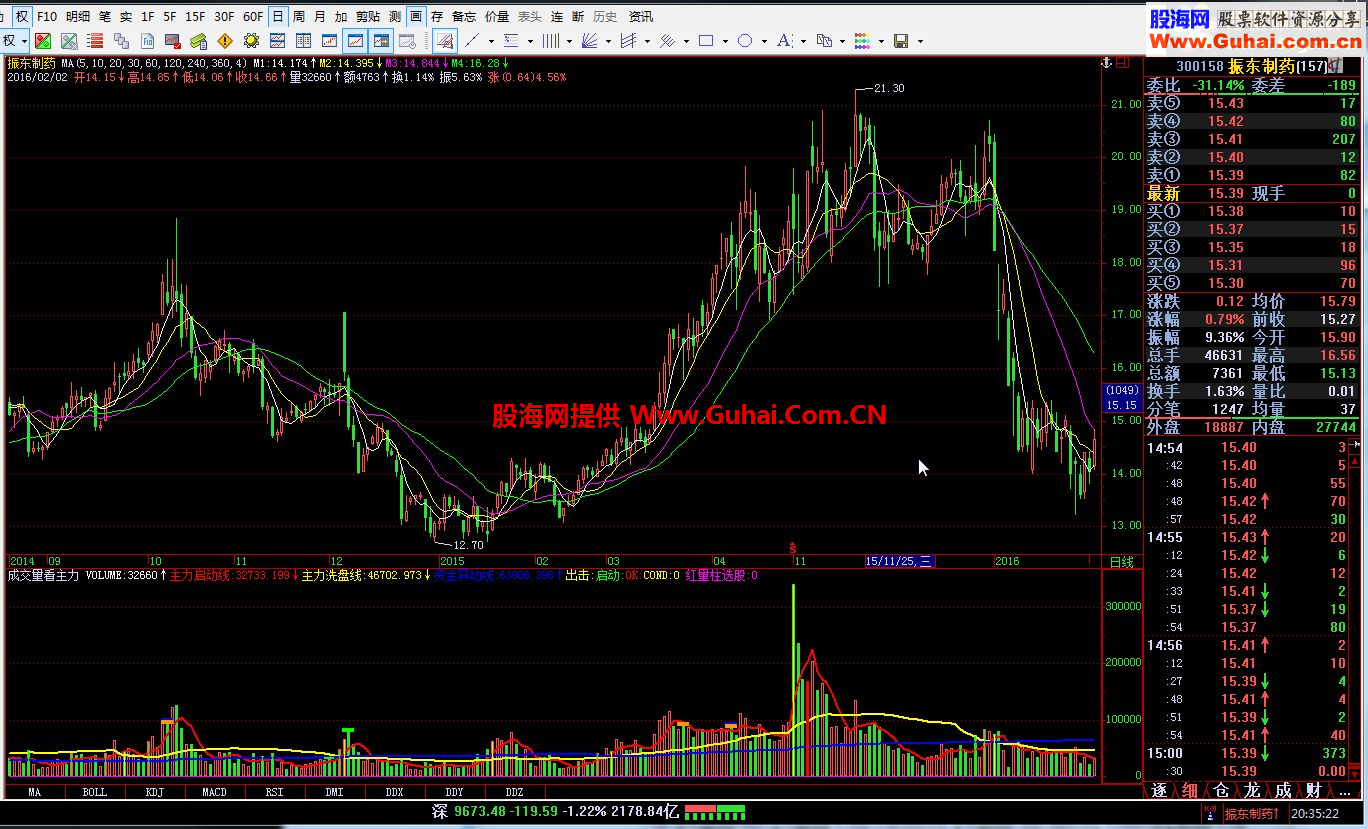
Task: Switch to 周 weekly period
Action: click(299, 16)
